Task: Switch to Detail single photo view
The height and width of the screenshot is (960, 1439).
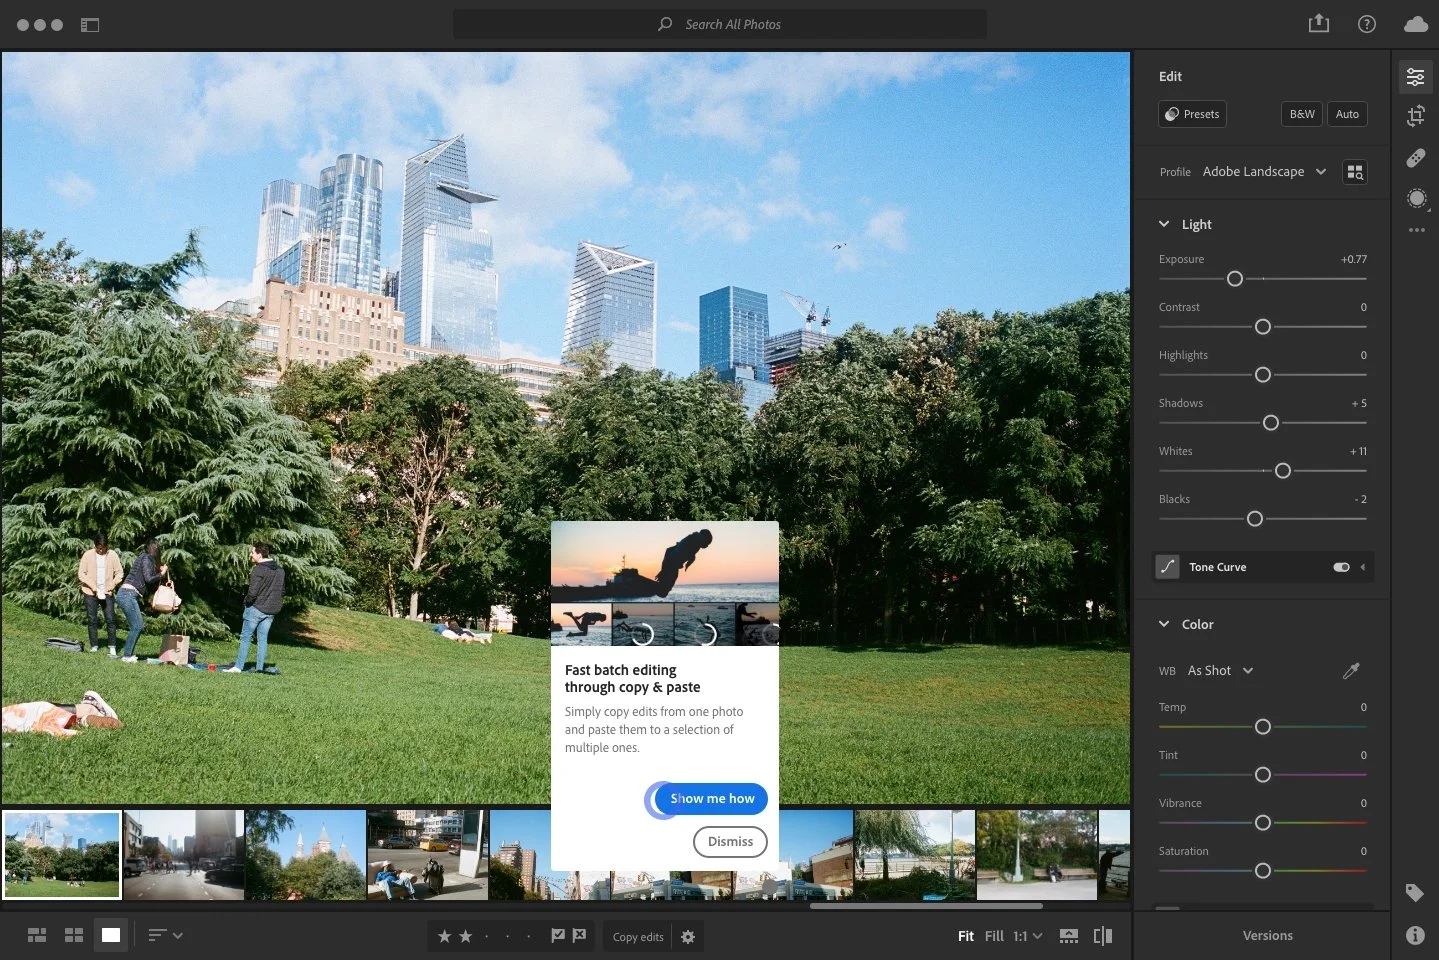Action: [x=110, y=935]
